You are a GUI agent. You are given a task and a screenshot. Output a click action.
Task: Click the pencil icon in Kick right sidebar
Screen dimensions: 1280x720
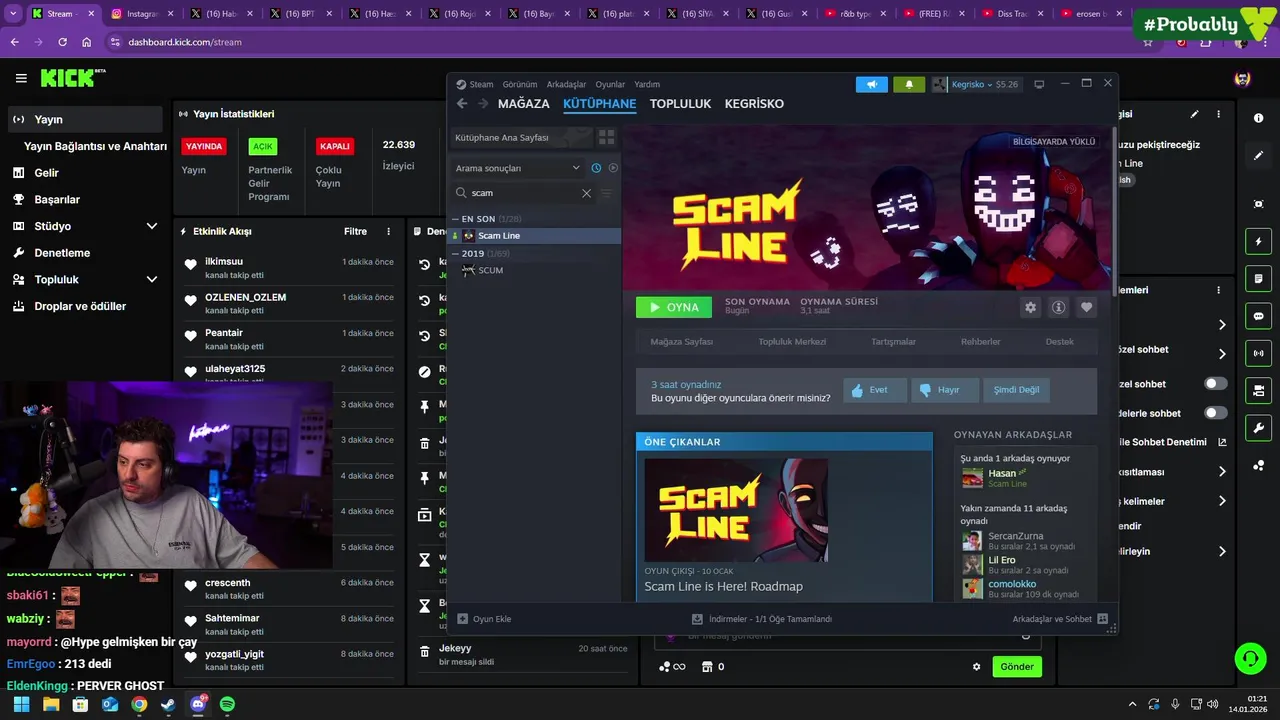click(x=1258, y=155)
